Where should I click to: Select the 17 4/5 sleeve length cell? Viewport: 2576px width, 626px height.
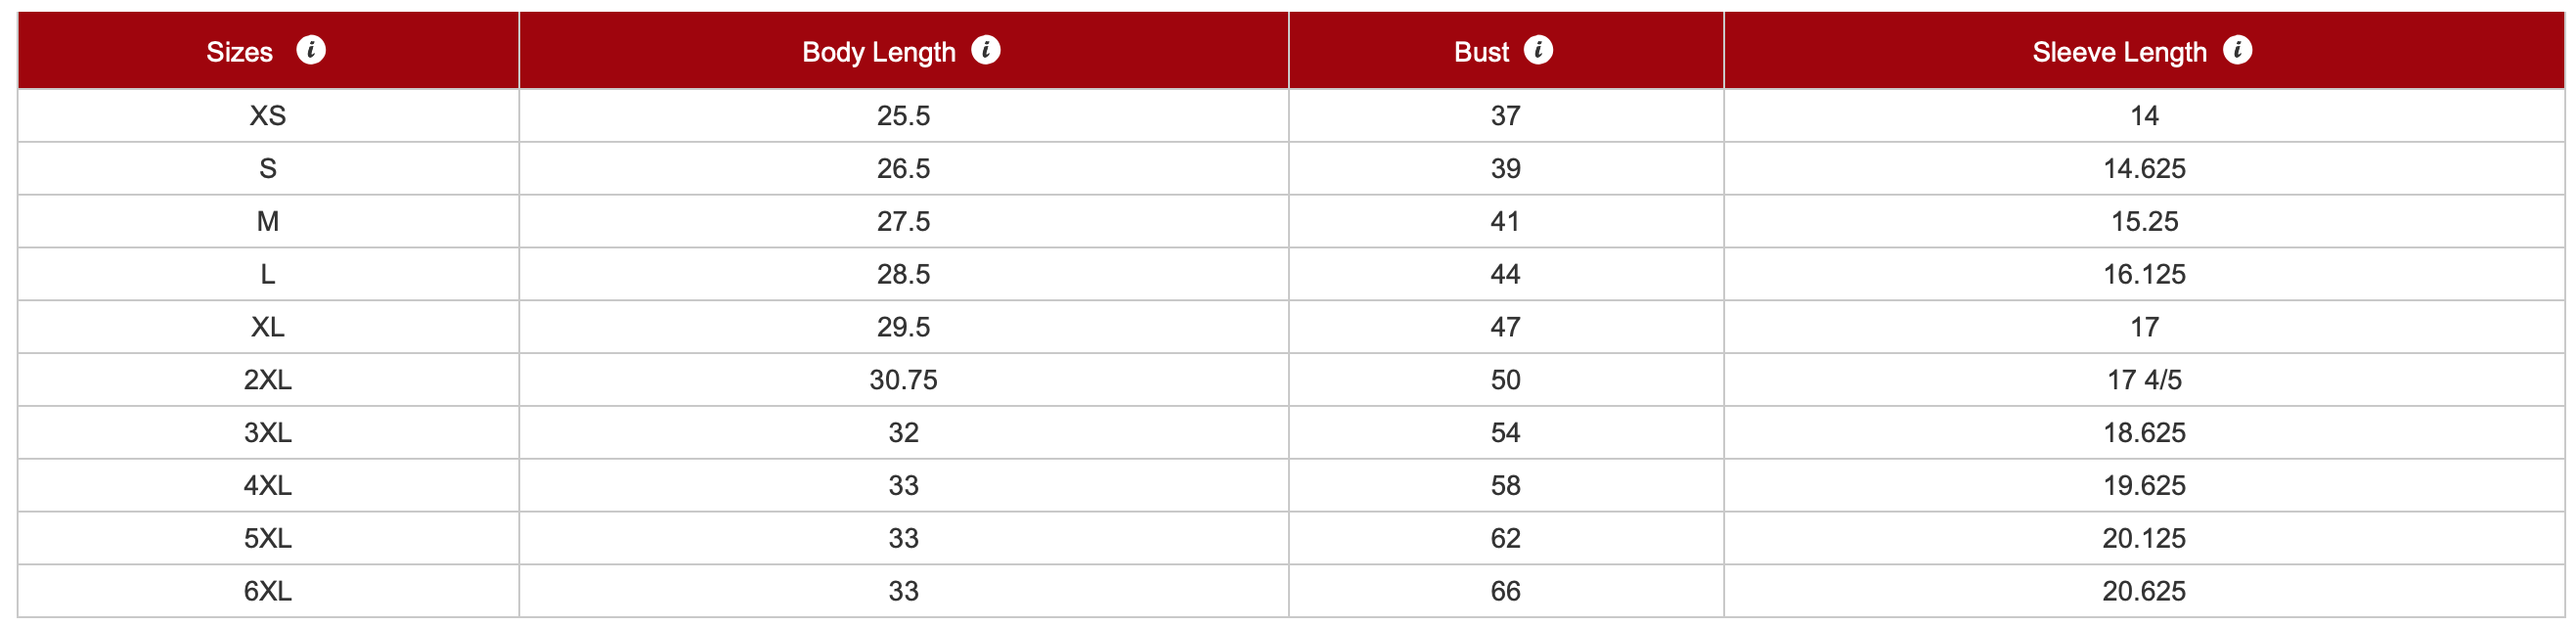coord(2144,380)
